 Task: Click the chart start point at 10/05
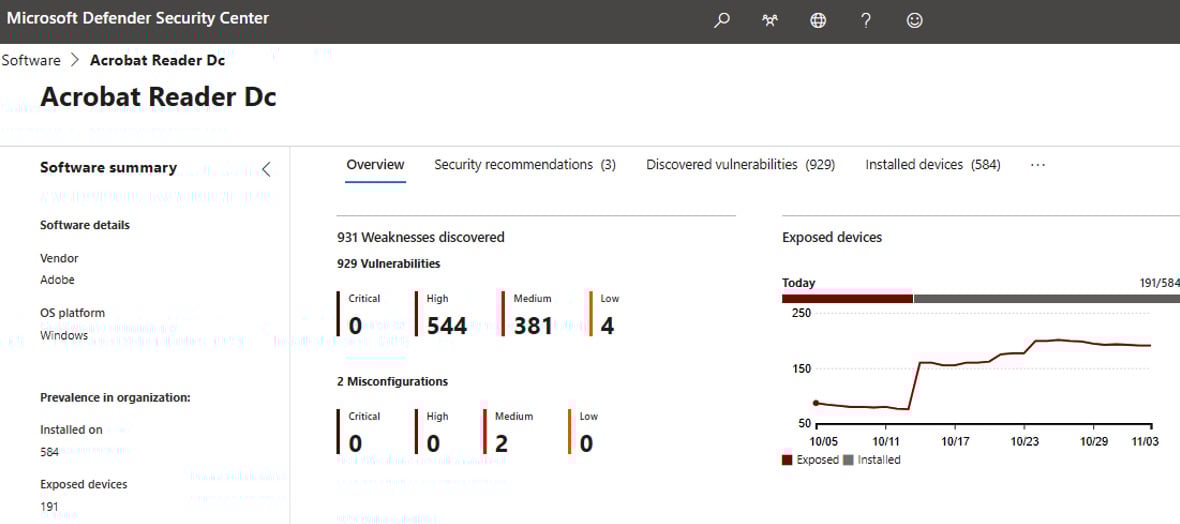817,403
